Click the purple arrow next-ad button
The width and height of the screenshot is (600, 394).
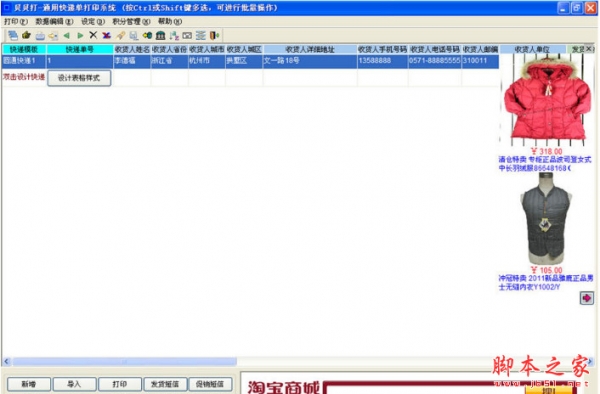pyautogui.click(x=587, y=298)
